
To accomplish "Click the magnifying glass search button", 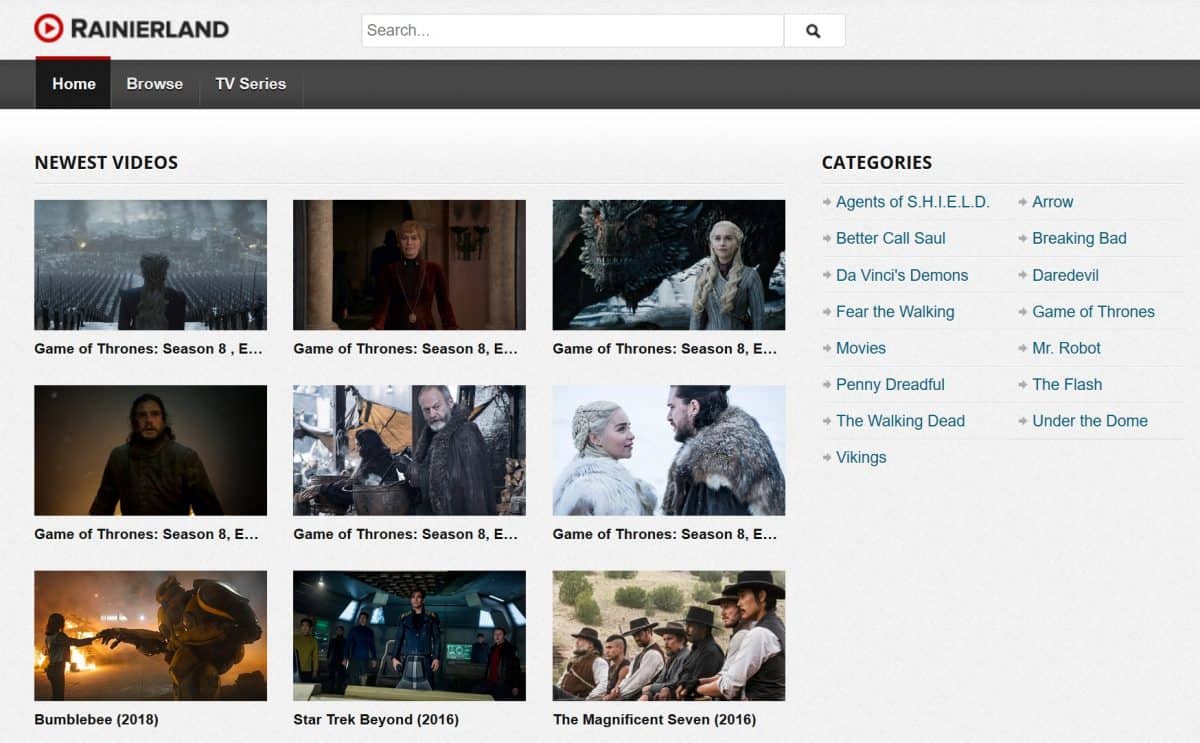I will 814,31.
